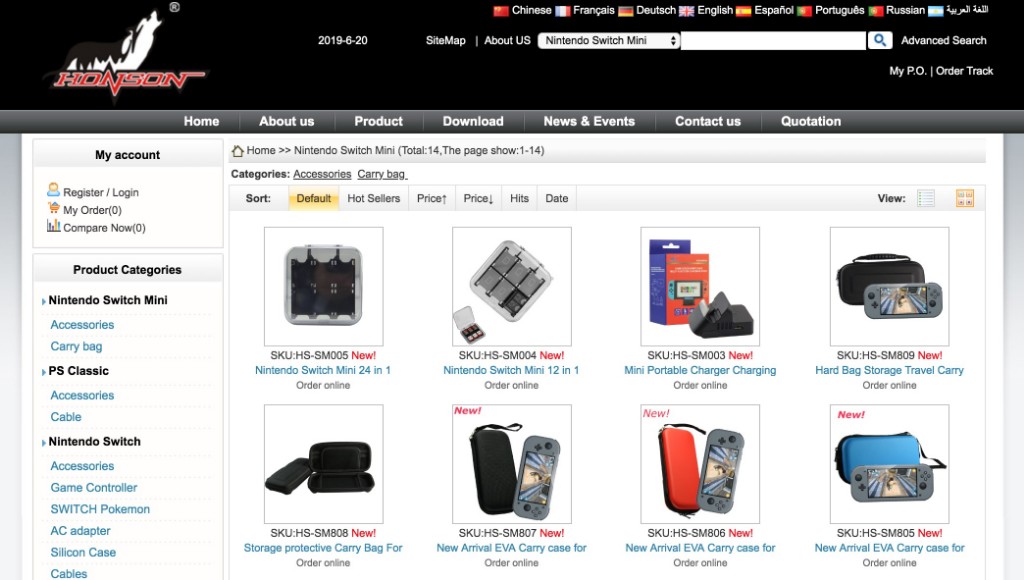
Task: Sort products by Hot Sellers
Action: pos(374,198)
